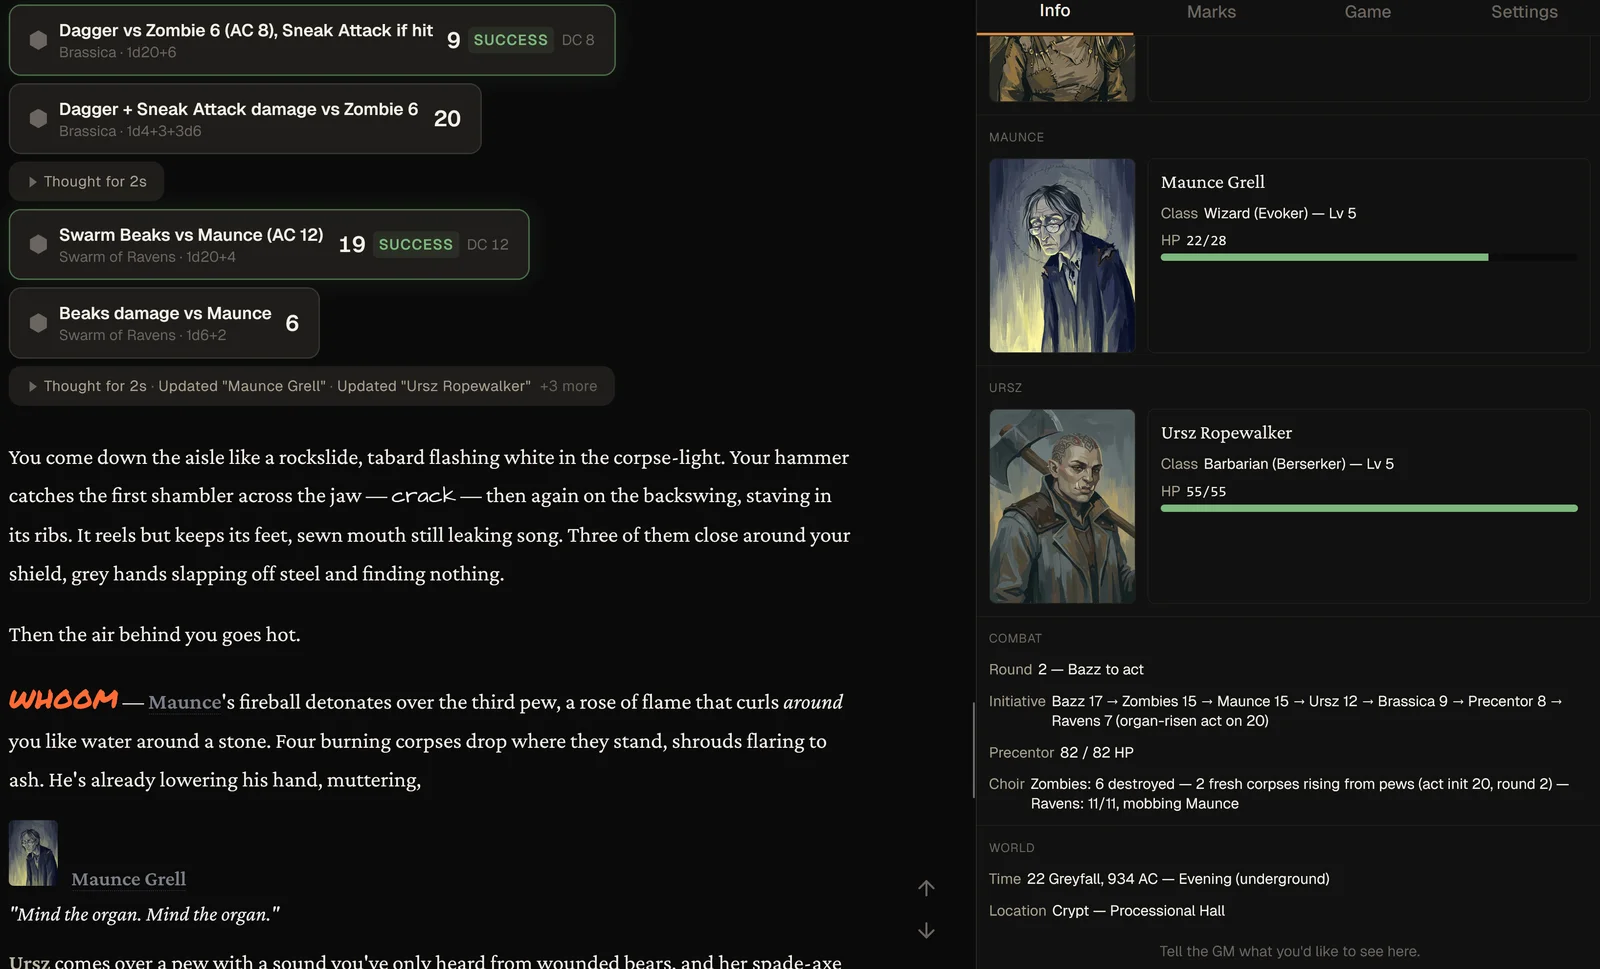
Task: Click the roll result 20 on Sneak Attack damage
Action: (x=447, y=119)
